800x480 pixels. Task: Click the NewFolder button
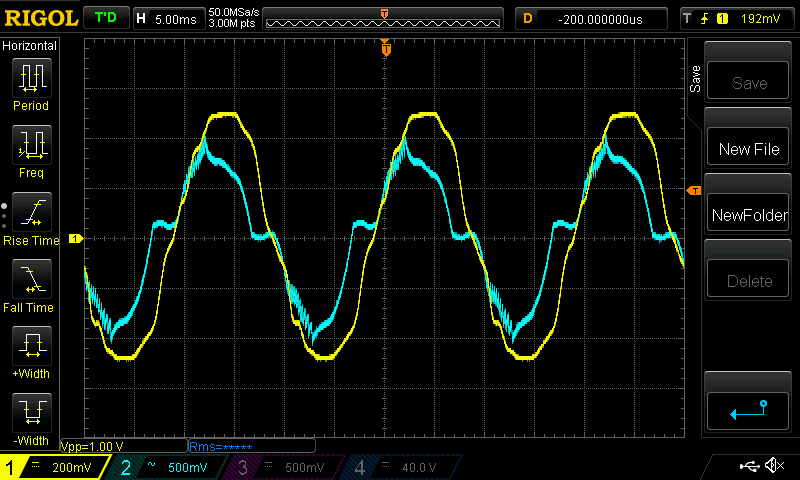point(749,215)
